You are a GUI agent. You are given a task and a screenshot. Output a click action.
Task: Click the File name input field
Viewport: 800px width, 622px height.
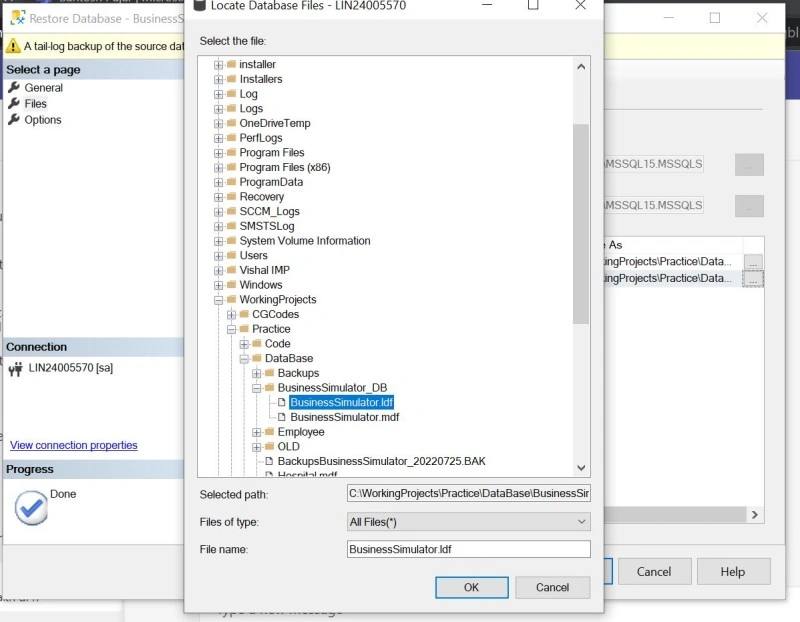(468, 549)
